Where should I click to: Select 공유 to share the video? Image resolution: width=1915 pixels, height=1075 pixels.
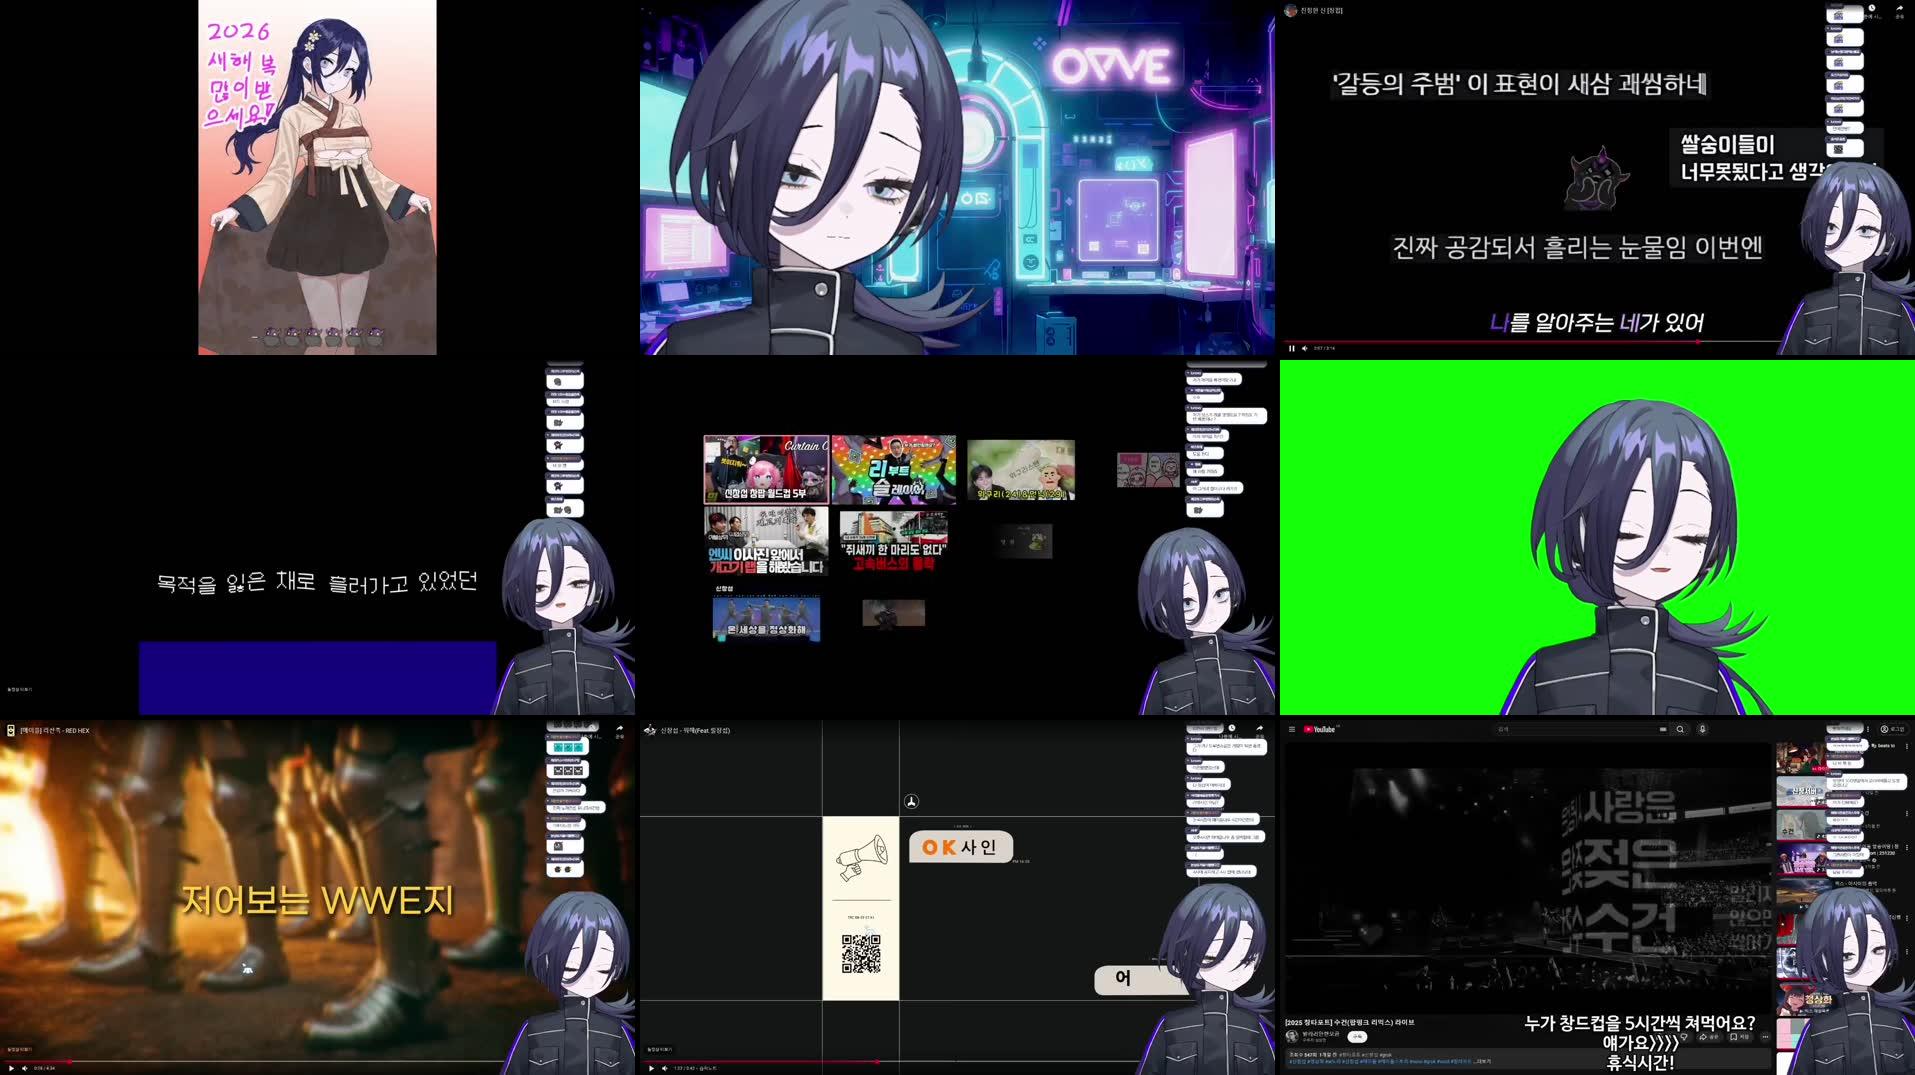pos(1707,1037)
